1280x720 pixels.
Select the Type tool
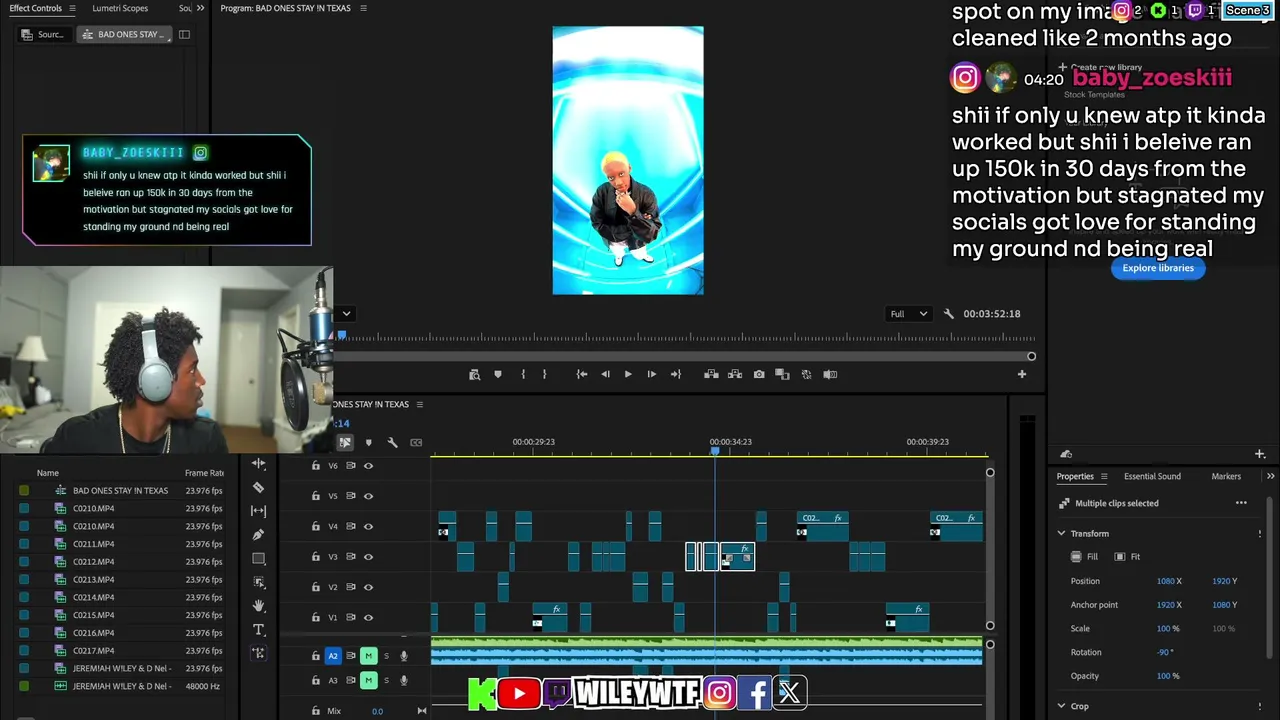(259, 630)
